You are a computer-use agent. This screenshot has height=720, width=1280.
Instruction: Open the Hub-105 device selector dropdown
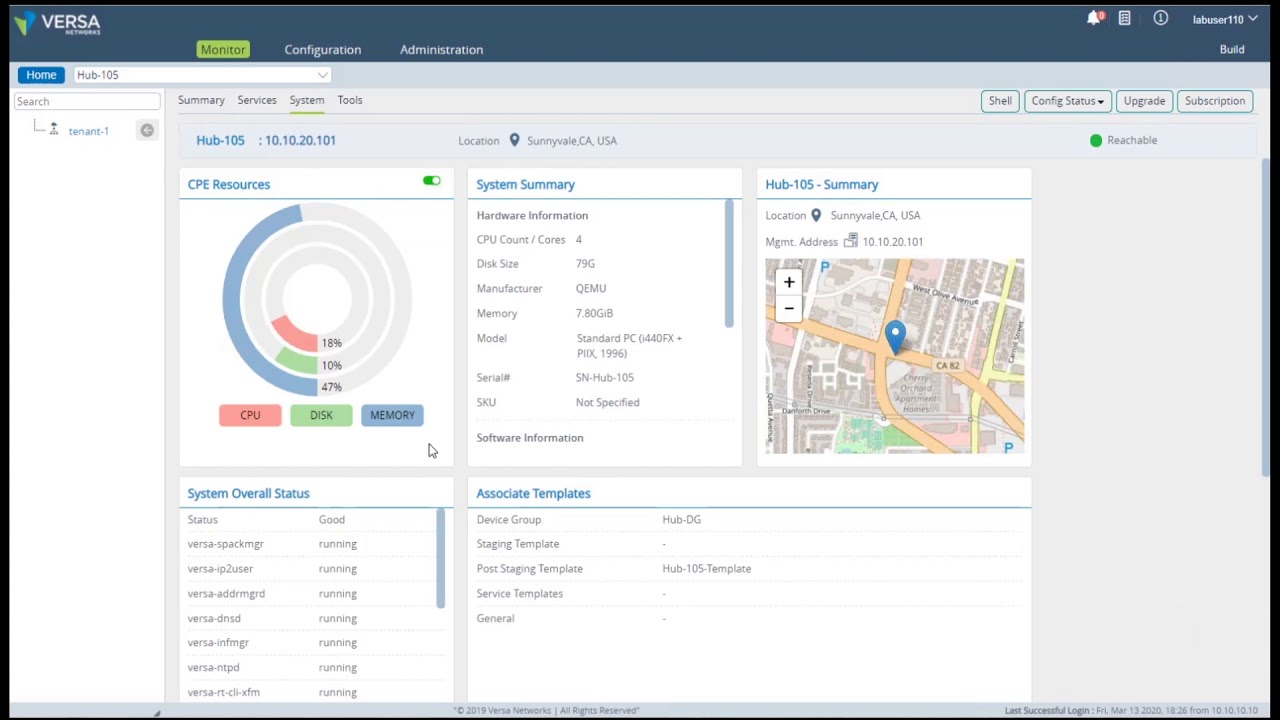point(202,75)
